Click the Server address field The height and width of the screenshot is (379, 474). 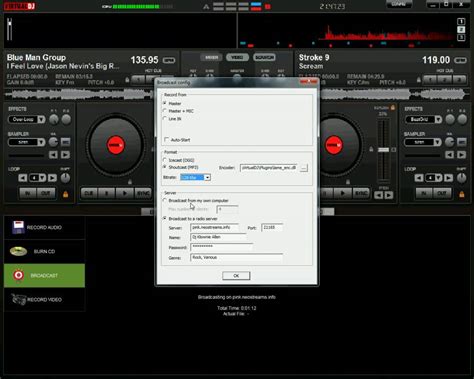point(215,228)
